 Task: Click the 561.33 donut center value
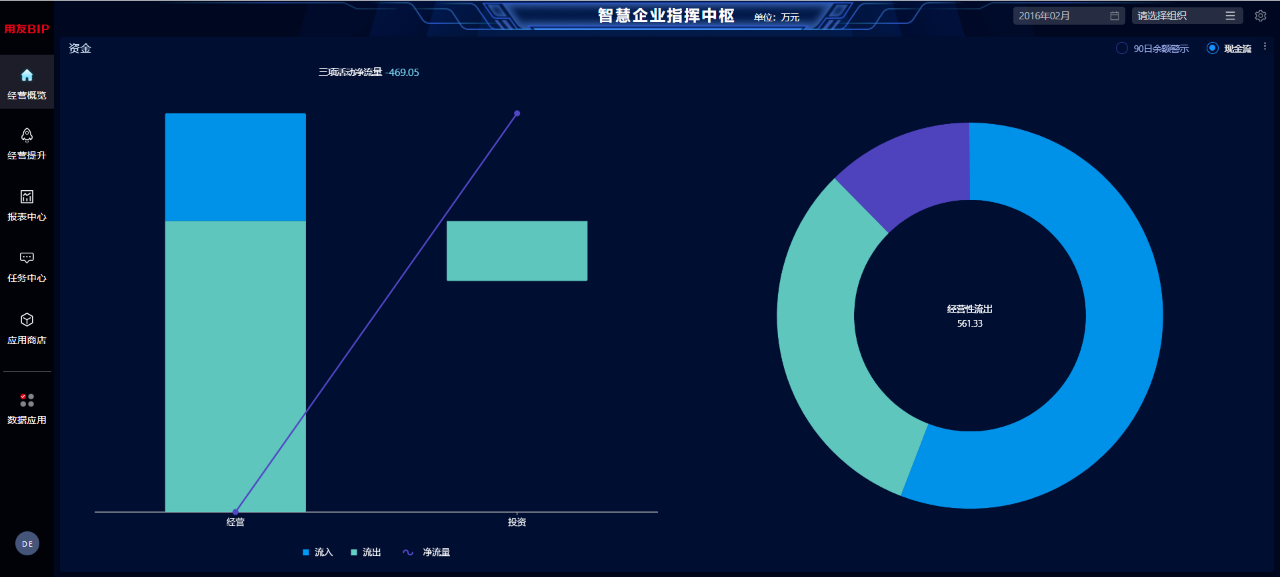970,324
